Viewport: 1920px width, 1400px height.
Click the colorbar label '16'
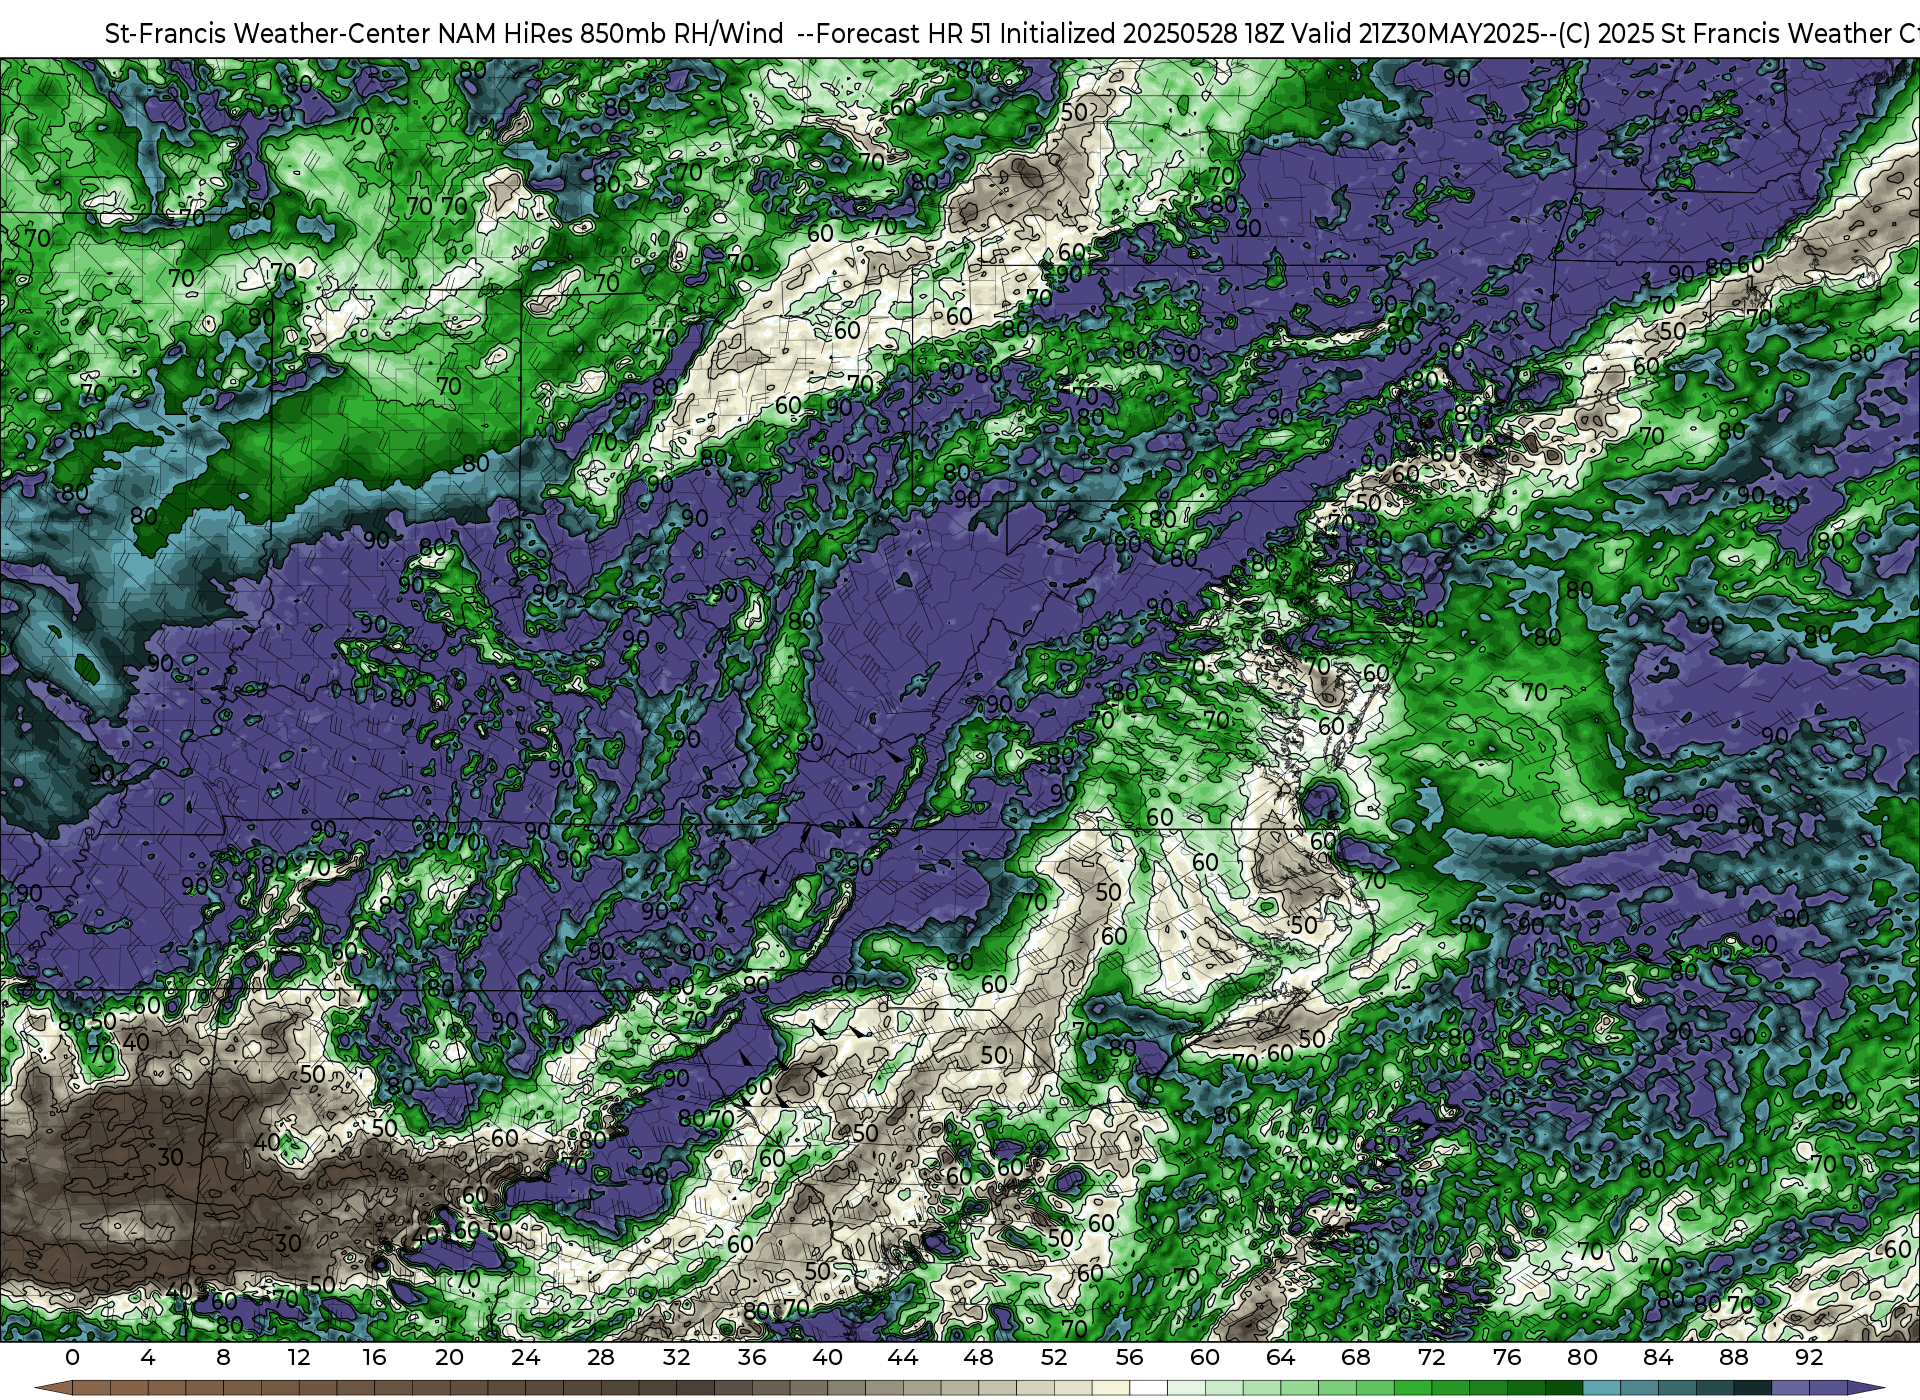point(374,1357)
